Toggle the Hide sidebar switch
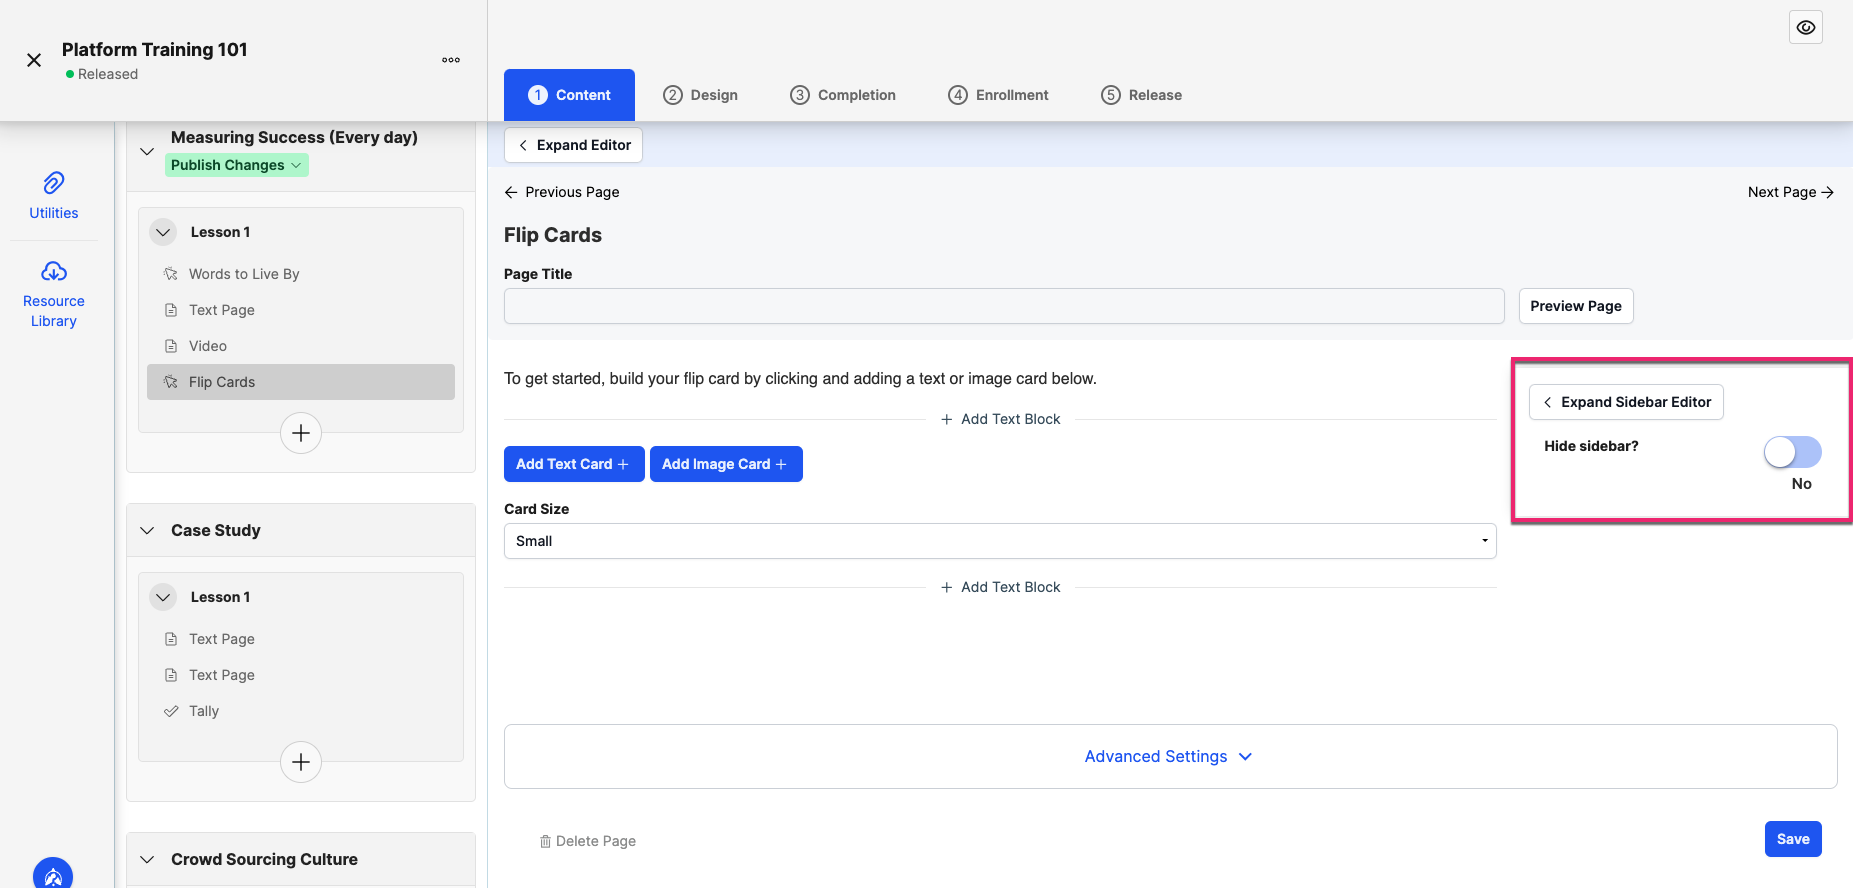 coord(1792,452)
